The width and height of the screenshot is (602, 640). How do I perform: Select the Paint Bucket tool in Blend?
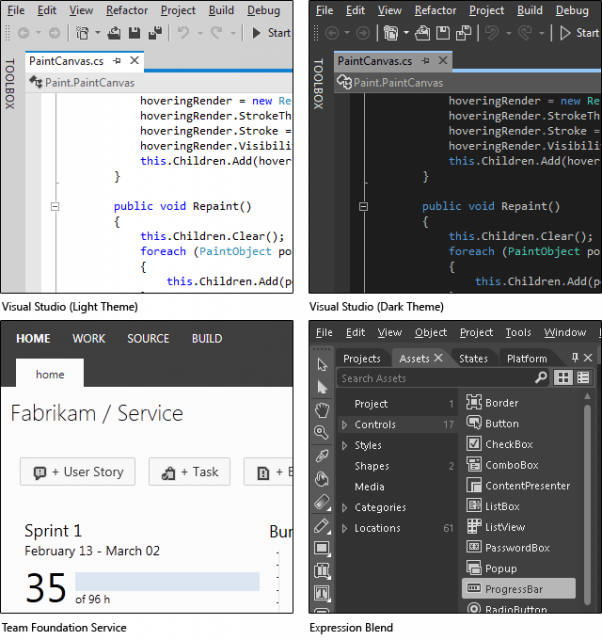pyautogui.click(x=322, y=479)
